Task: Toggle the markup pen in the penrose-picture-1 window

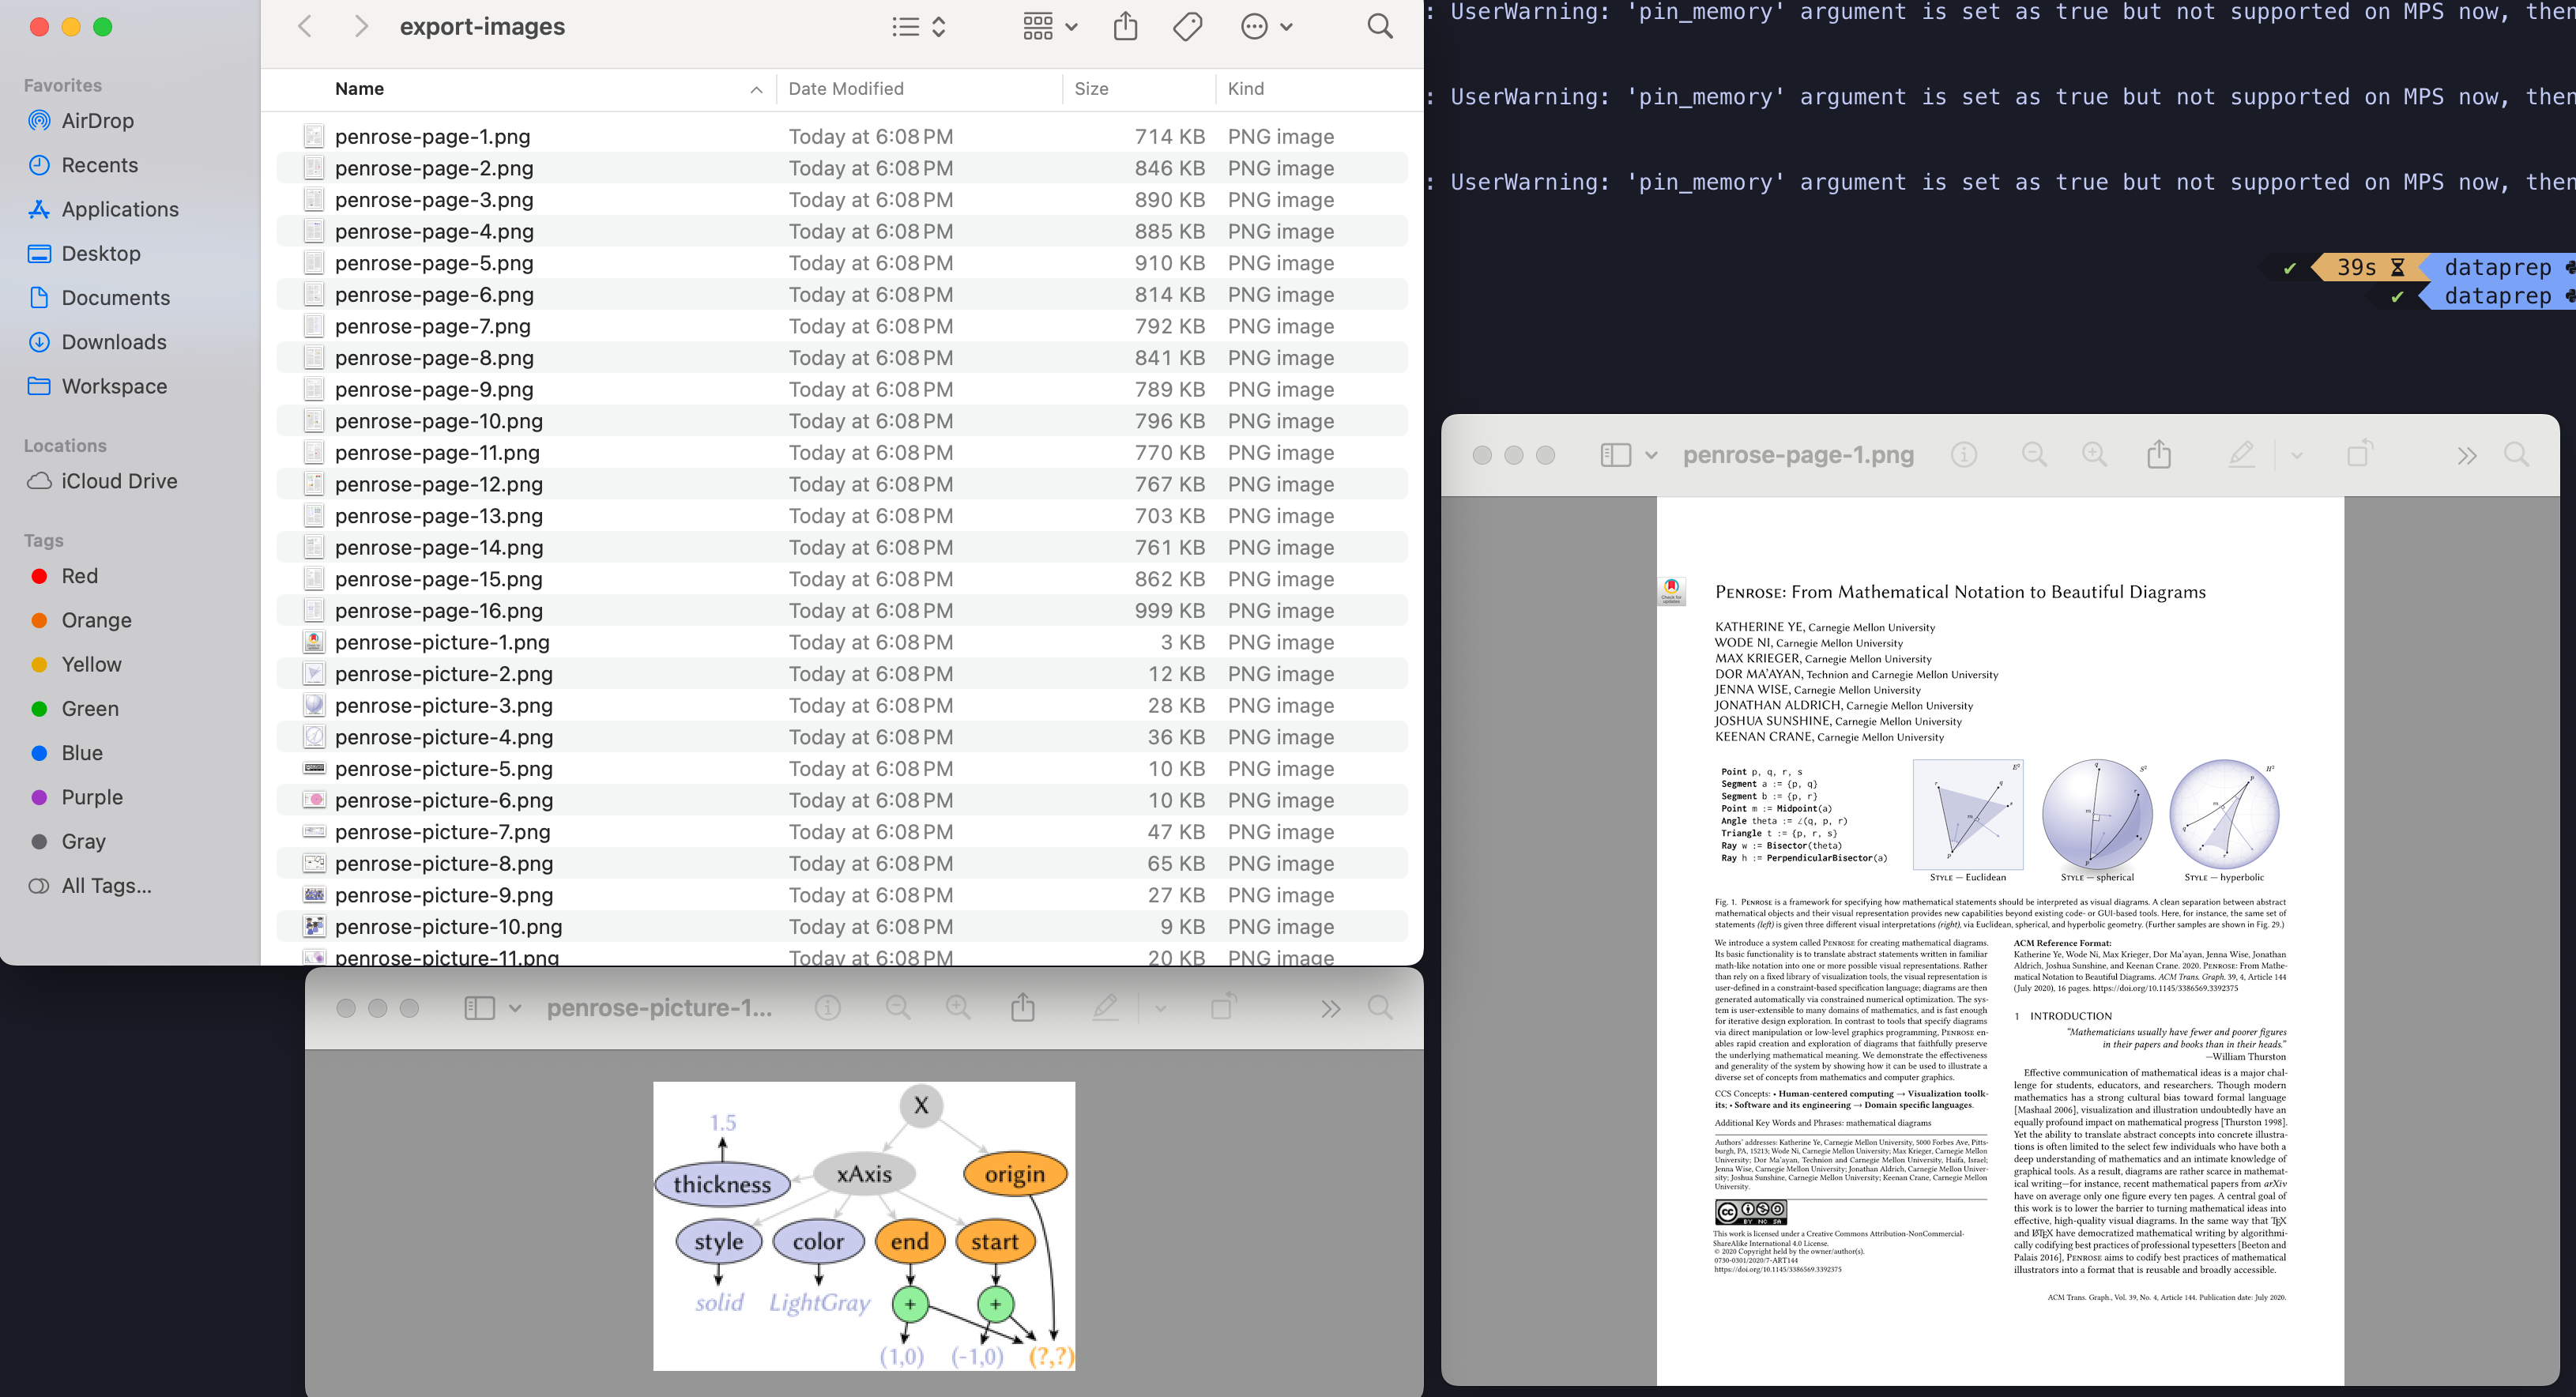Action: point(1105,1008)
